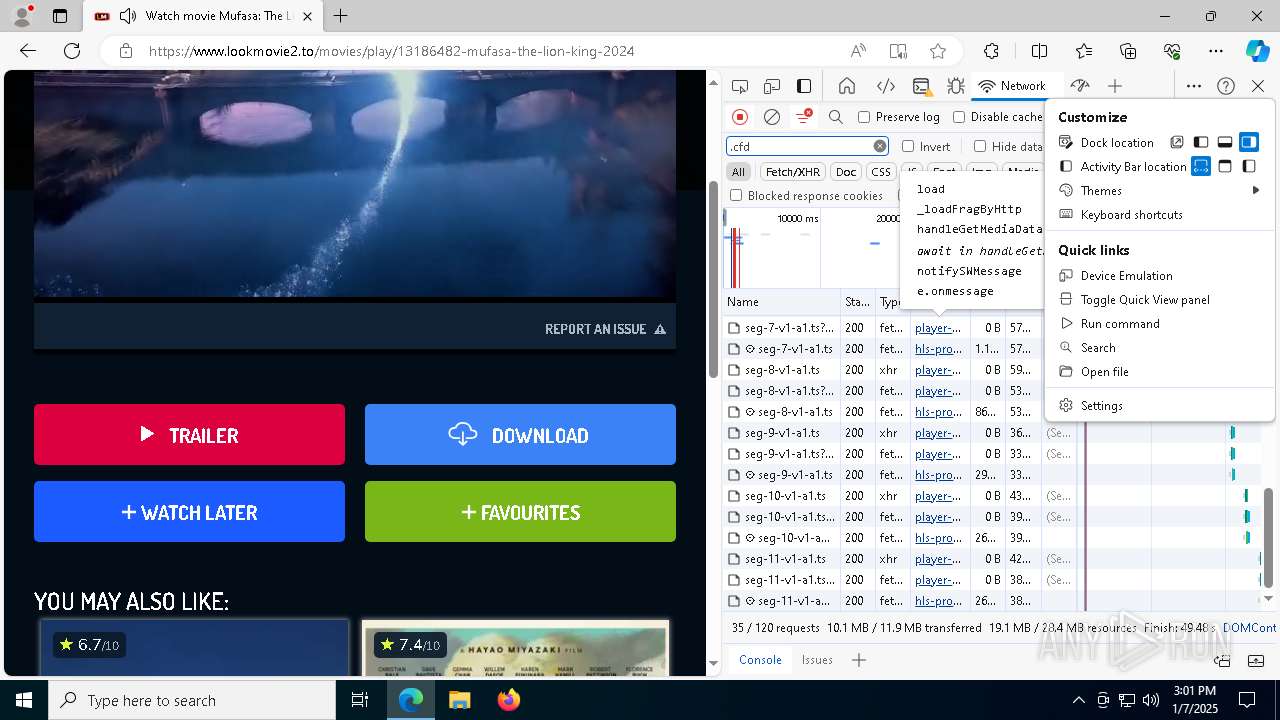This screenshot has width=1280, height=720.
Task: Select the CSS type filter
Action: pyautogui.click(x=880, y=172)
